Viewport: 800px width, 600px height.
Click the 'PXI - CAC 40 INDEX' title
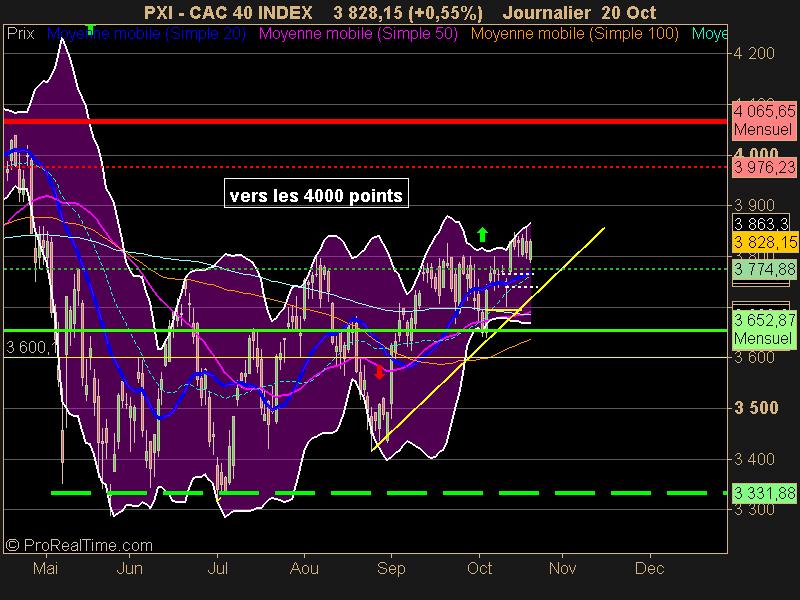(228, 12)
